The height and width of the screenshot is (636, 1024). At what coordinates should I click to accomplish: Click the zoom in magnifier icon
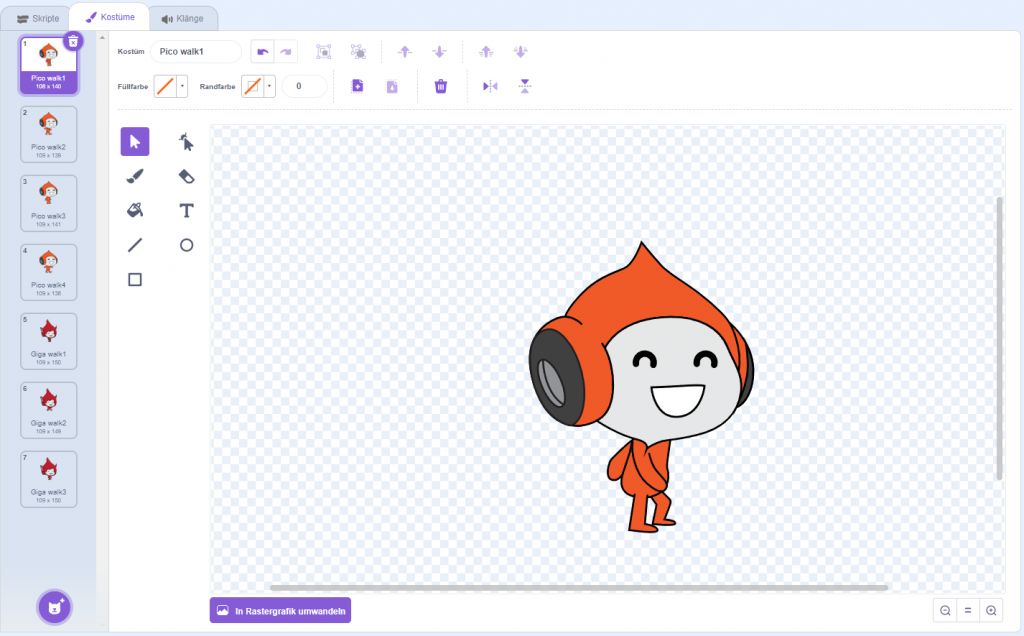(991, 611)
